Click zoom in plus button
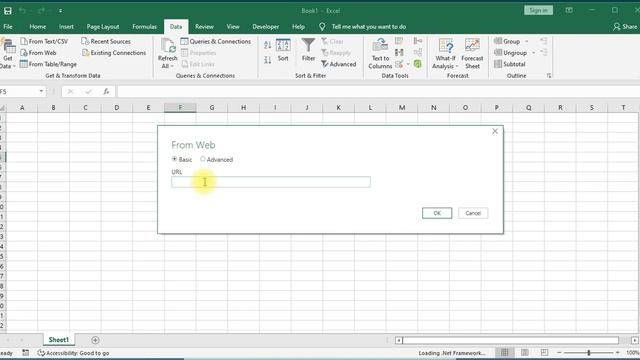Viewport: 640px width, 360px height. tap(618, 352)
